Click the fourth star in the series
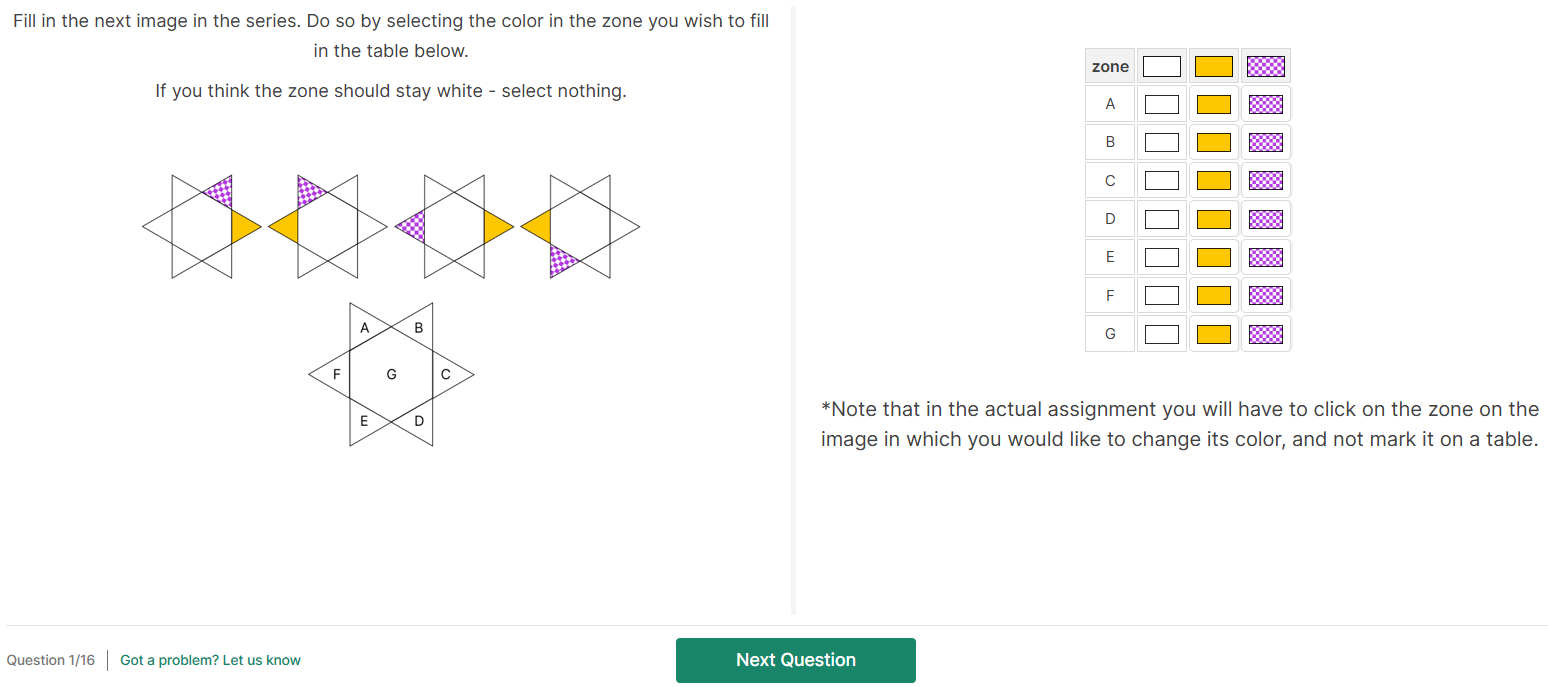 coord(580,227)
